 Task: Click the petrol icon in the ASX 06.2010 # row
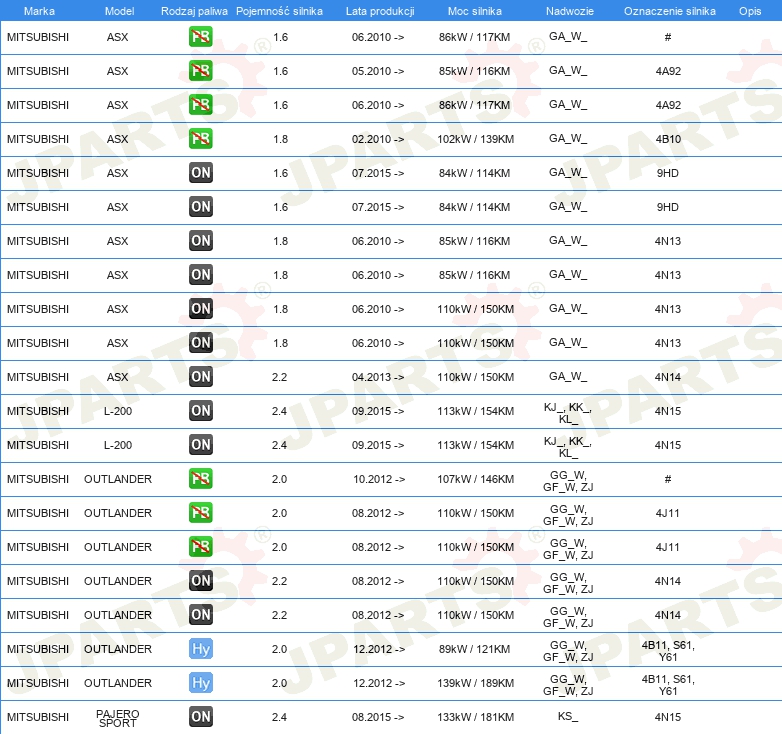tap(201, 37)
